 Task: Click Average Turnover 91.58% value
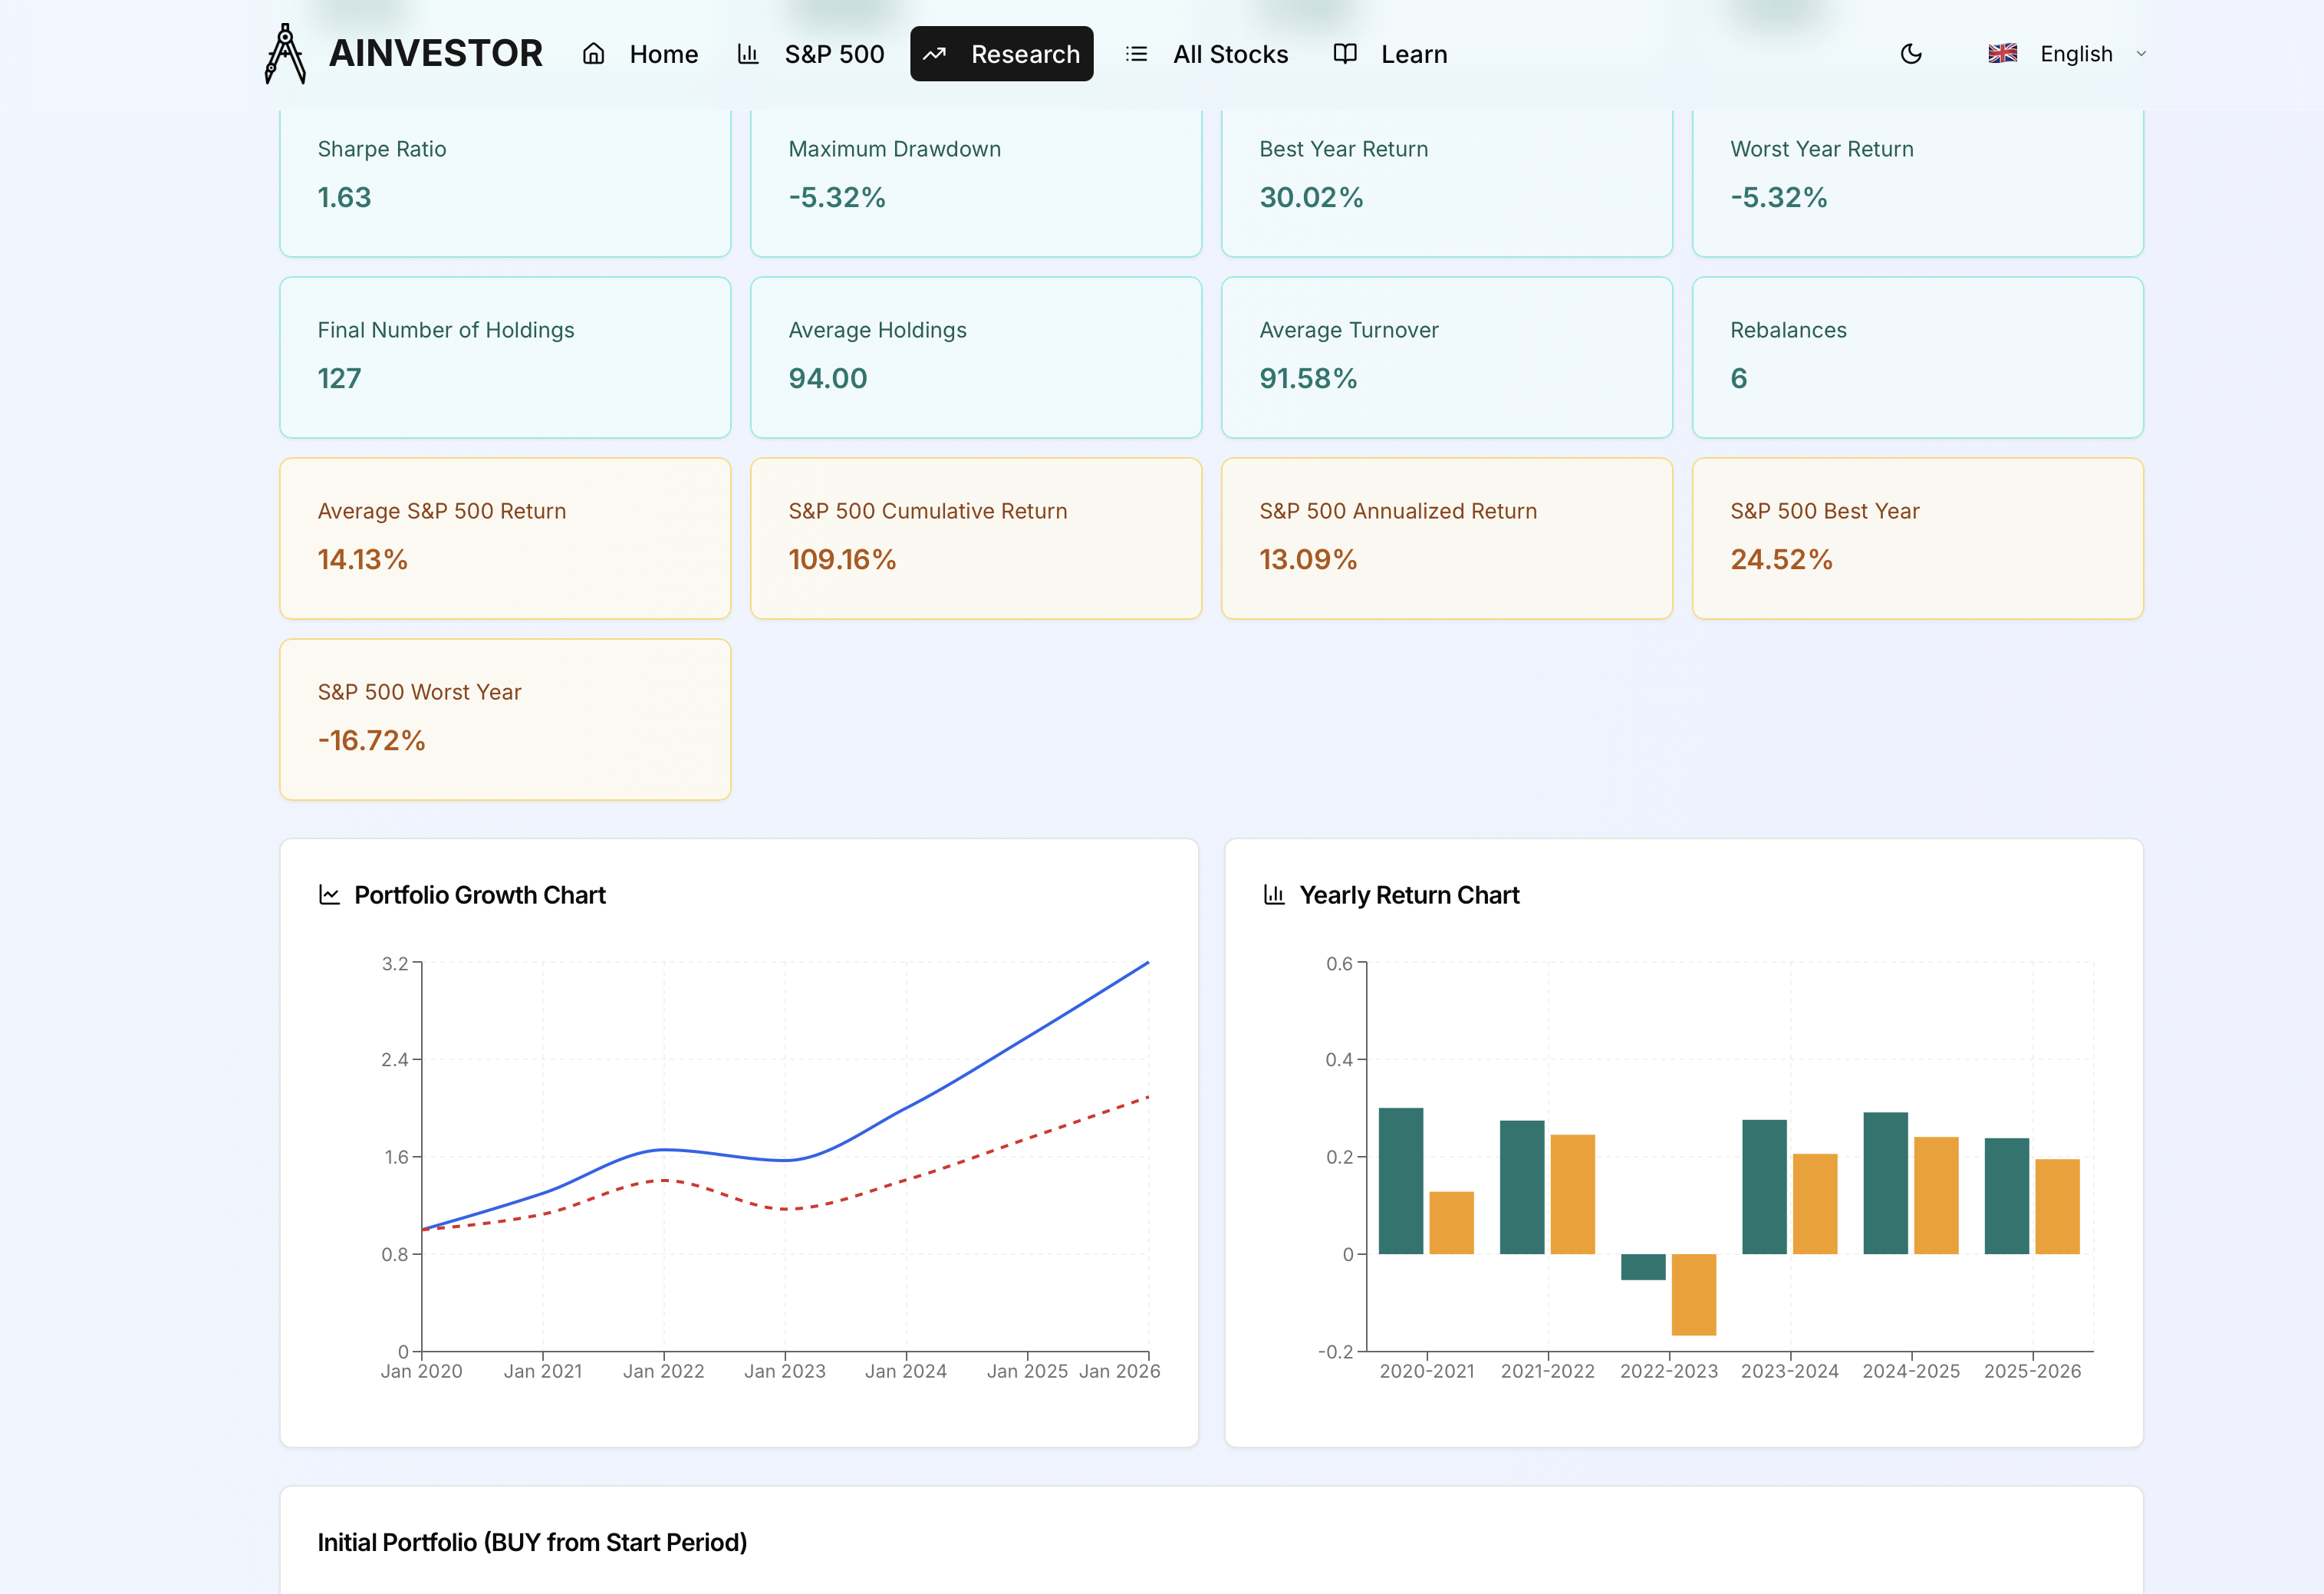point(1308,379)
